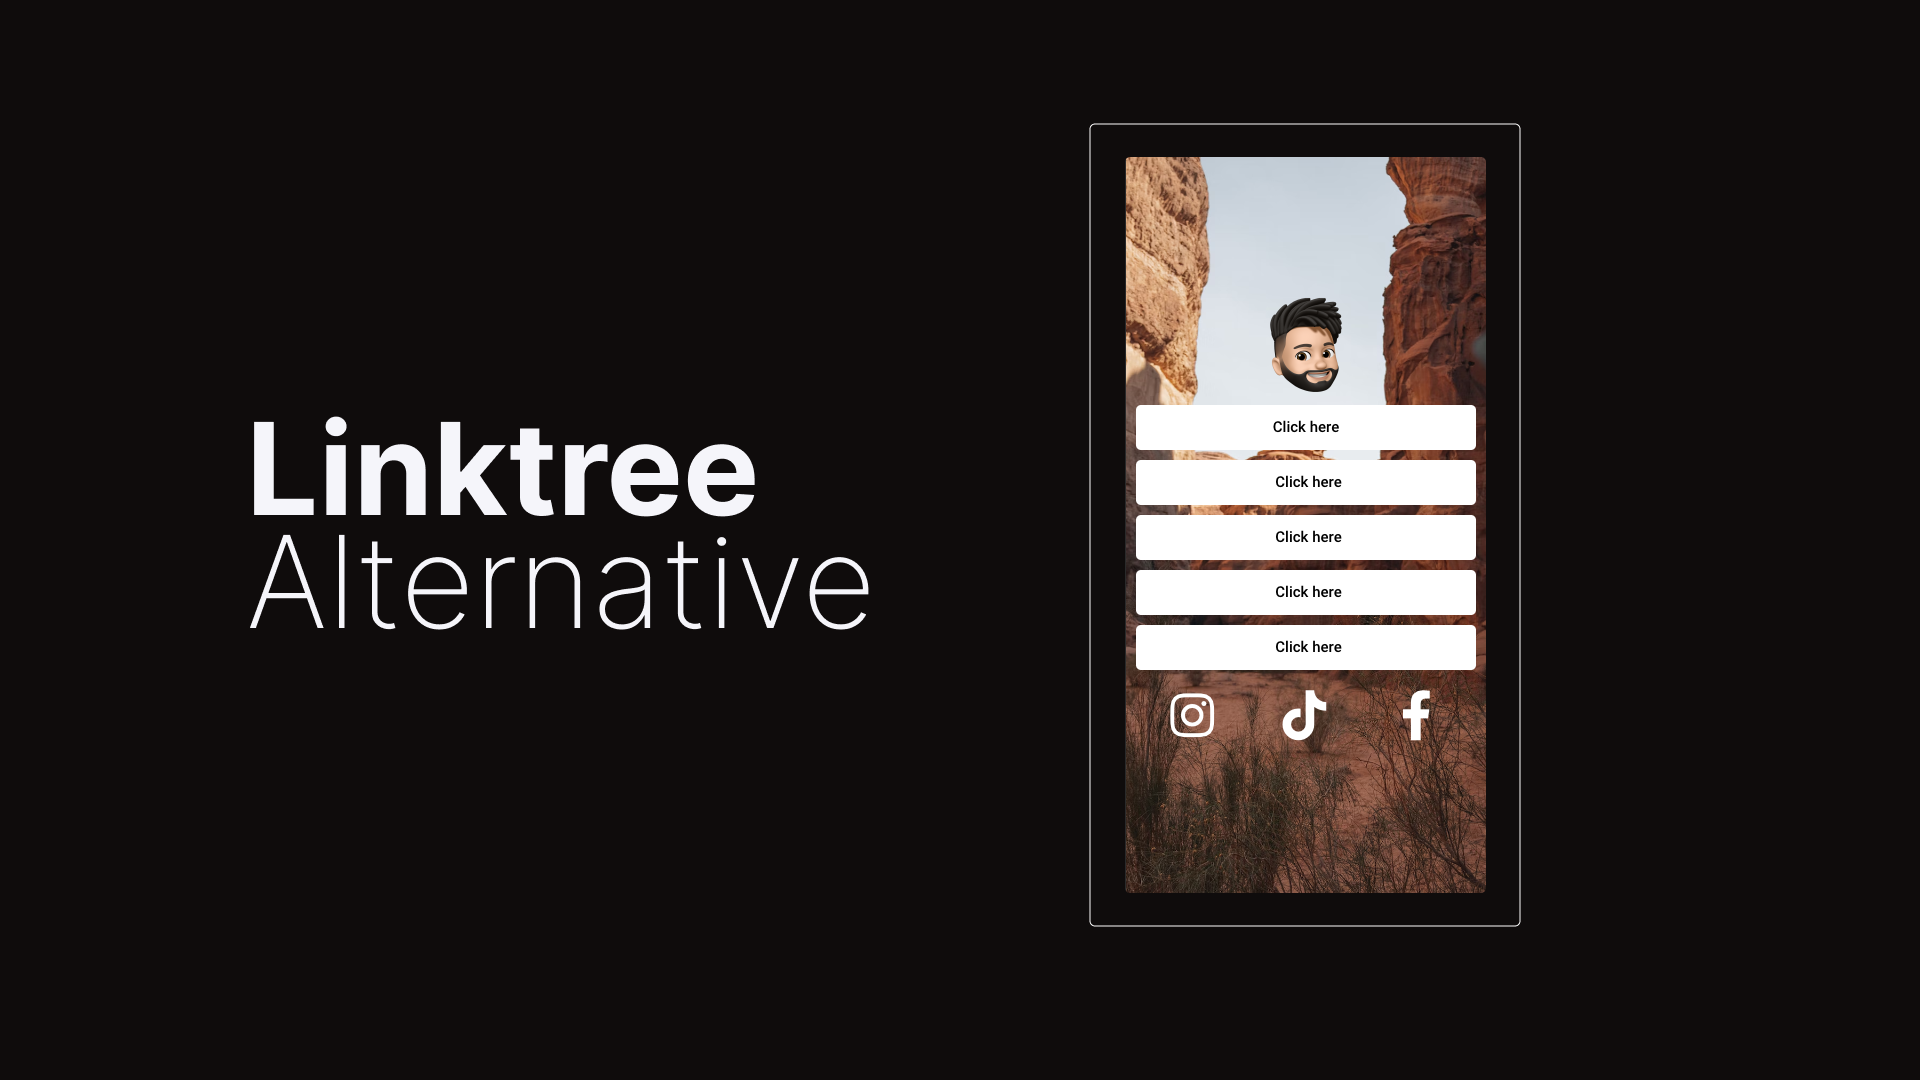Viewport: 1920px width, 1080px height.
Task: Click the TikTok icon
Action: click(x=1303, y=713)
